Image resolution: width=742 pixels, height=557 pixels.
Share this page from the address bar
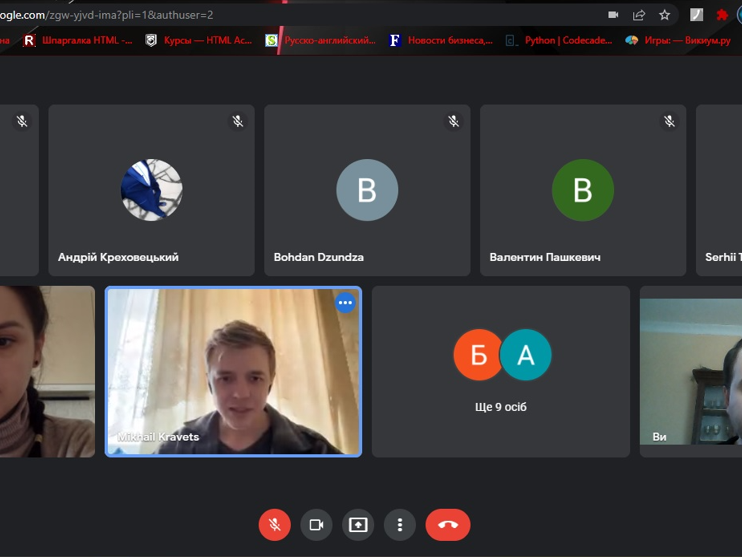tap(639, 15)
